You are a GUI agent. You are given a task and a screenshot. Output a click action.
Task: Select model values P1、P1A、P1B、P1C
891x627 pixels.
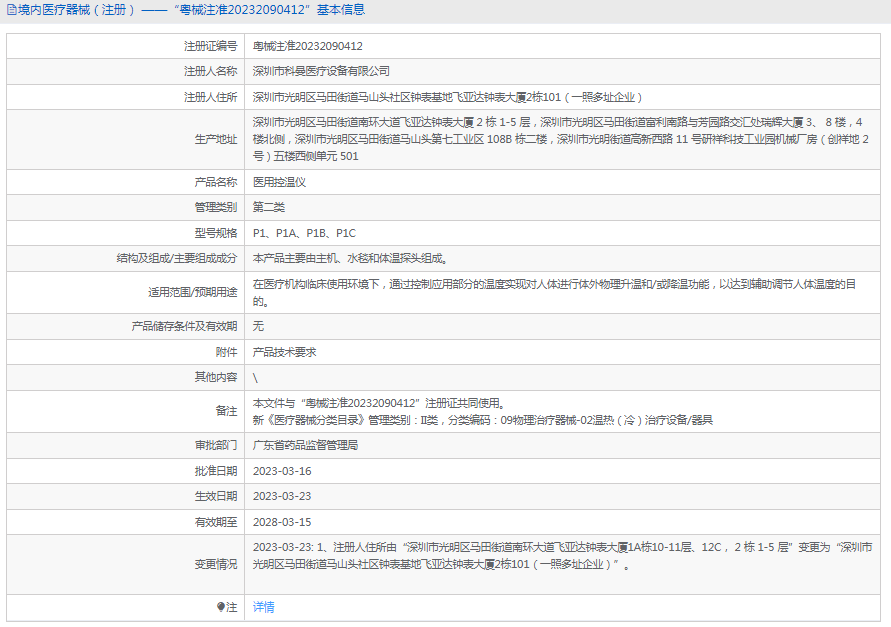[x=304, y=233]
